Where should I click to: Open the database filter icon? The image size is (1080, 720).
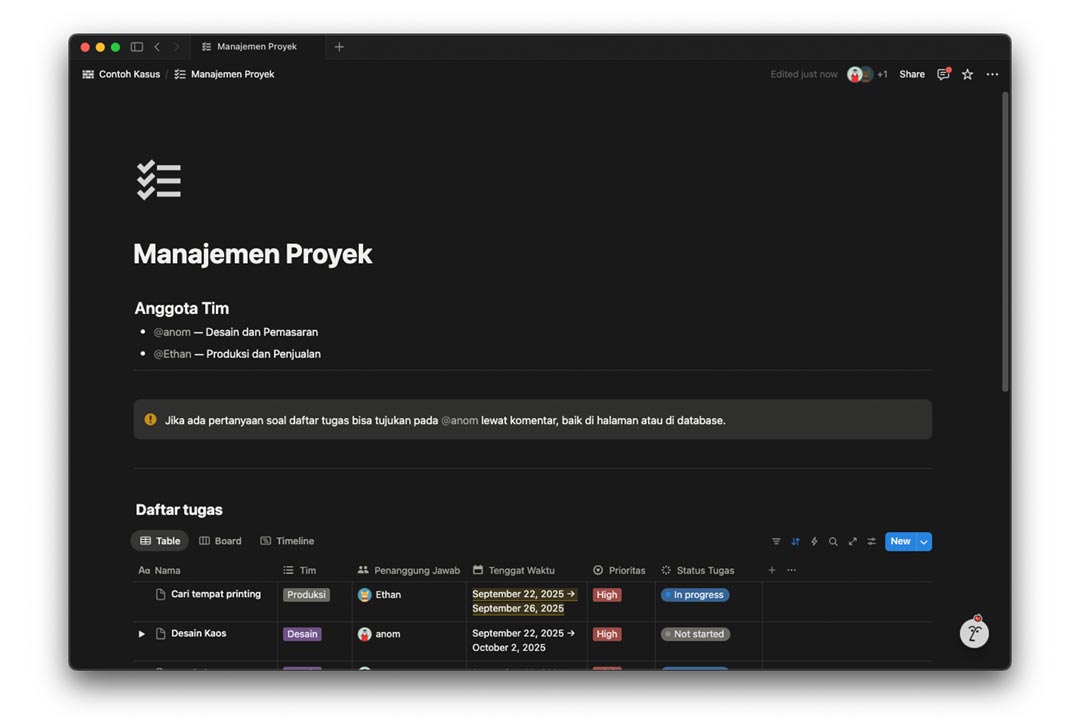pos(776,542)
